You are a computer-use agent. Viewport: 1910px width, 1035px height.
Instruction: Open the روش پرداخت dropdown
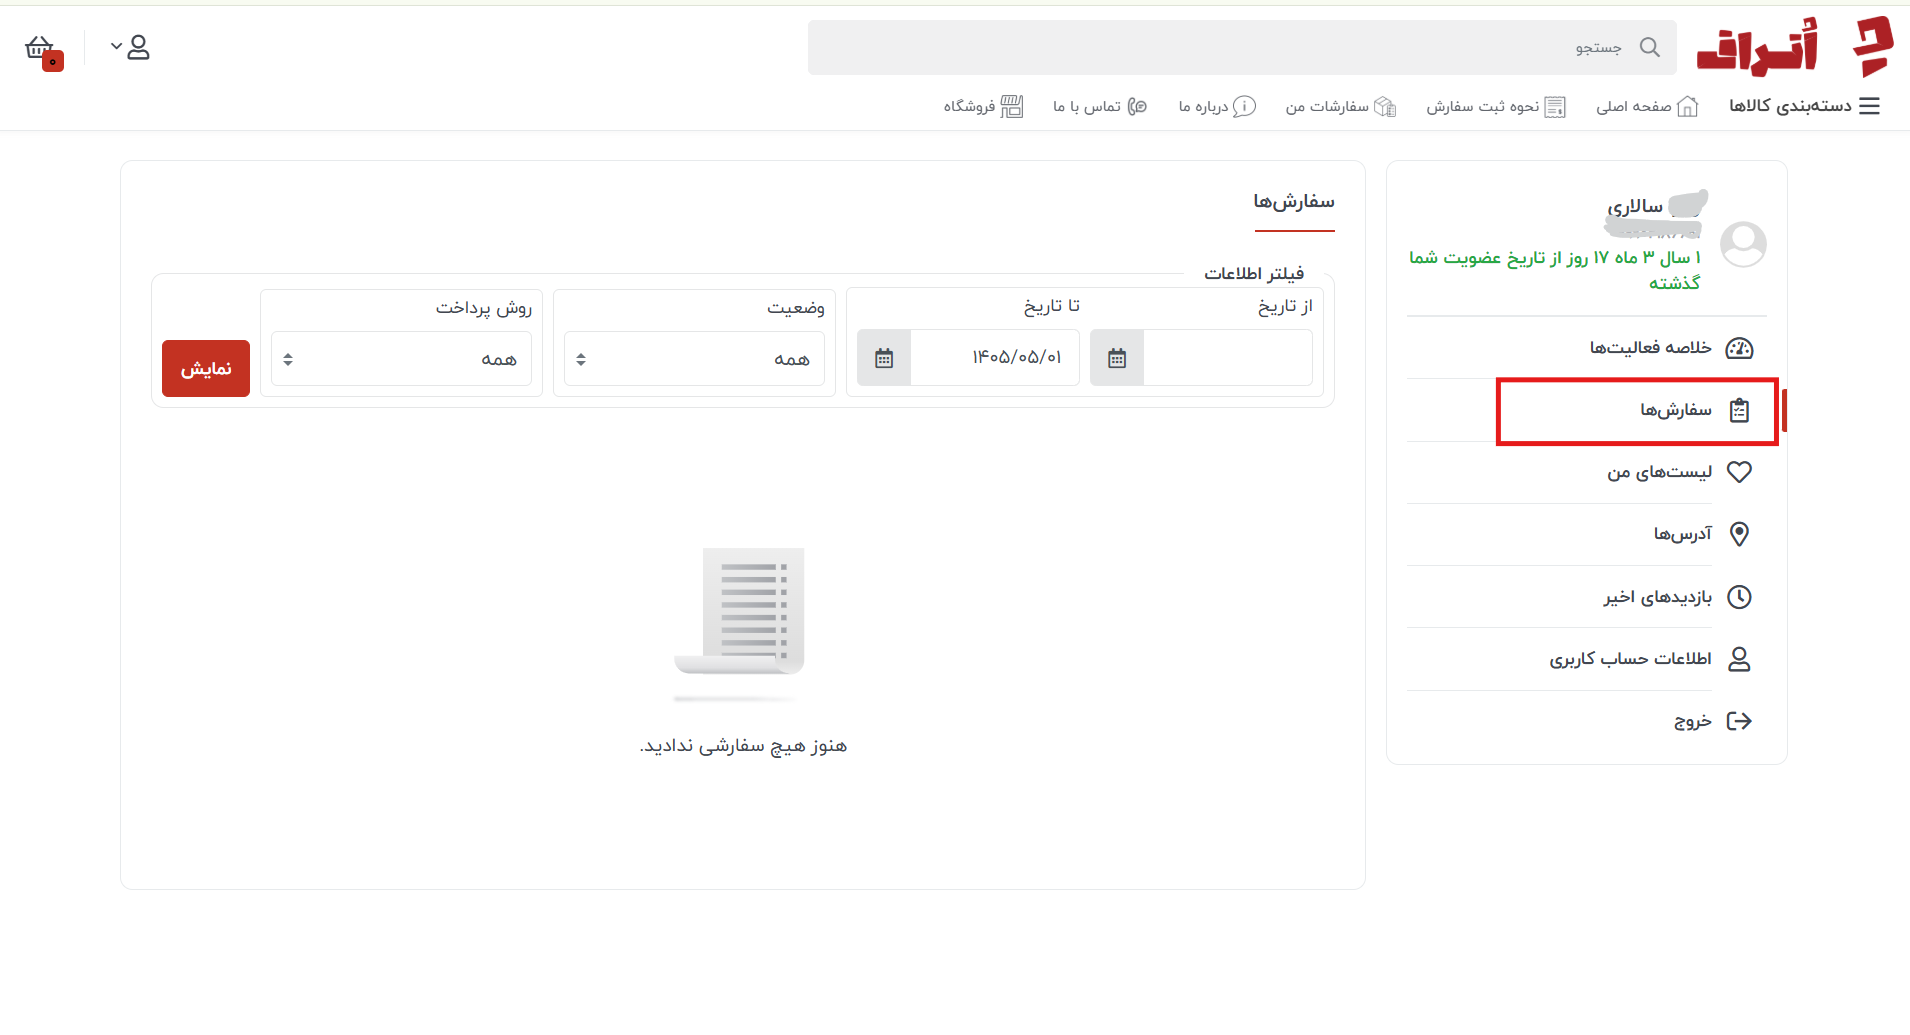tap(401, 358)
